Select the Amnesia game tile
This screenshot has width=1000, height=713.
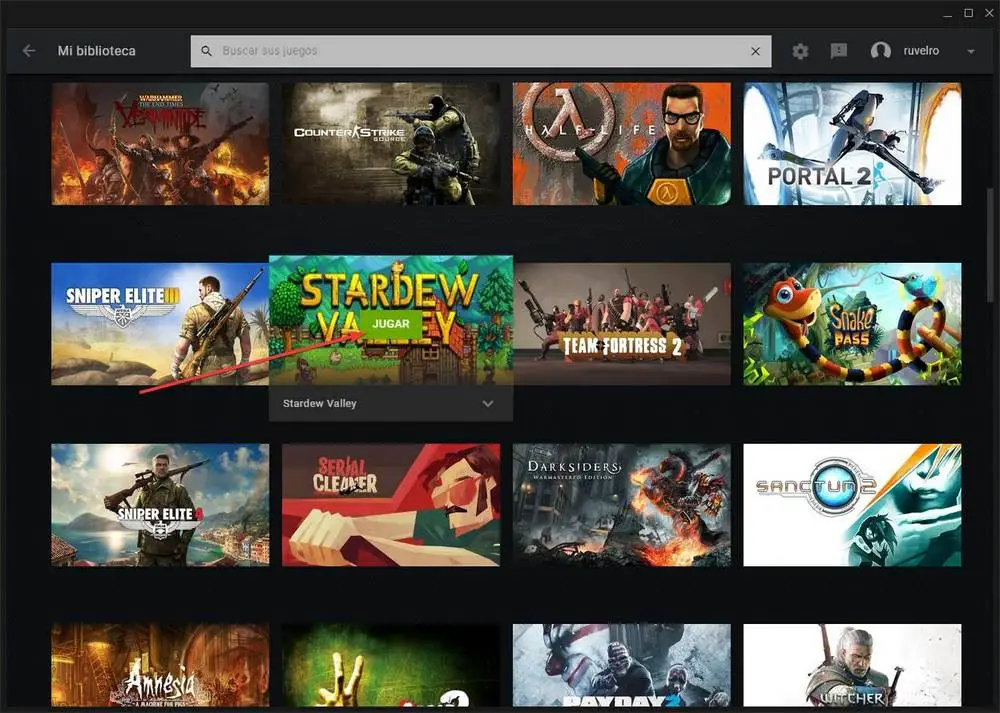click(160, 665)
